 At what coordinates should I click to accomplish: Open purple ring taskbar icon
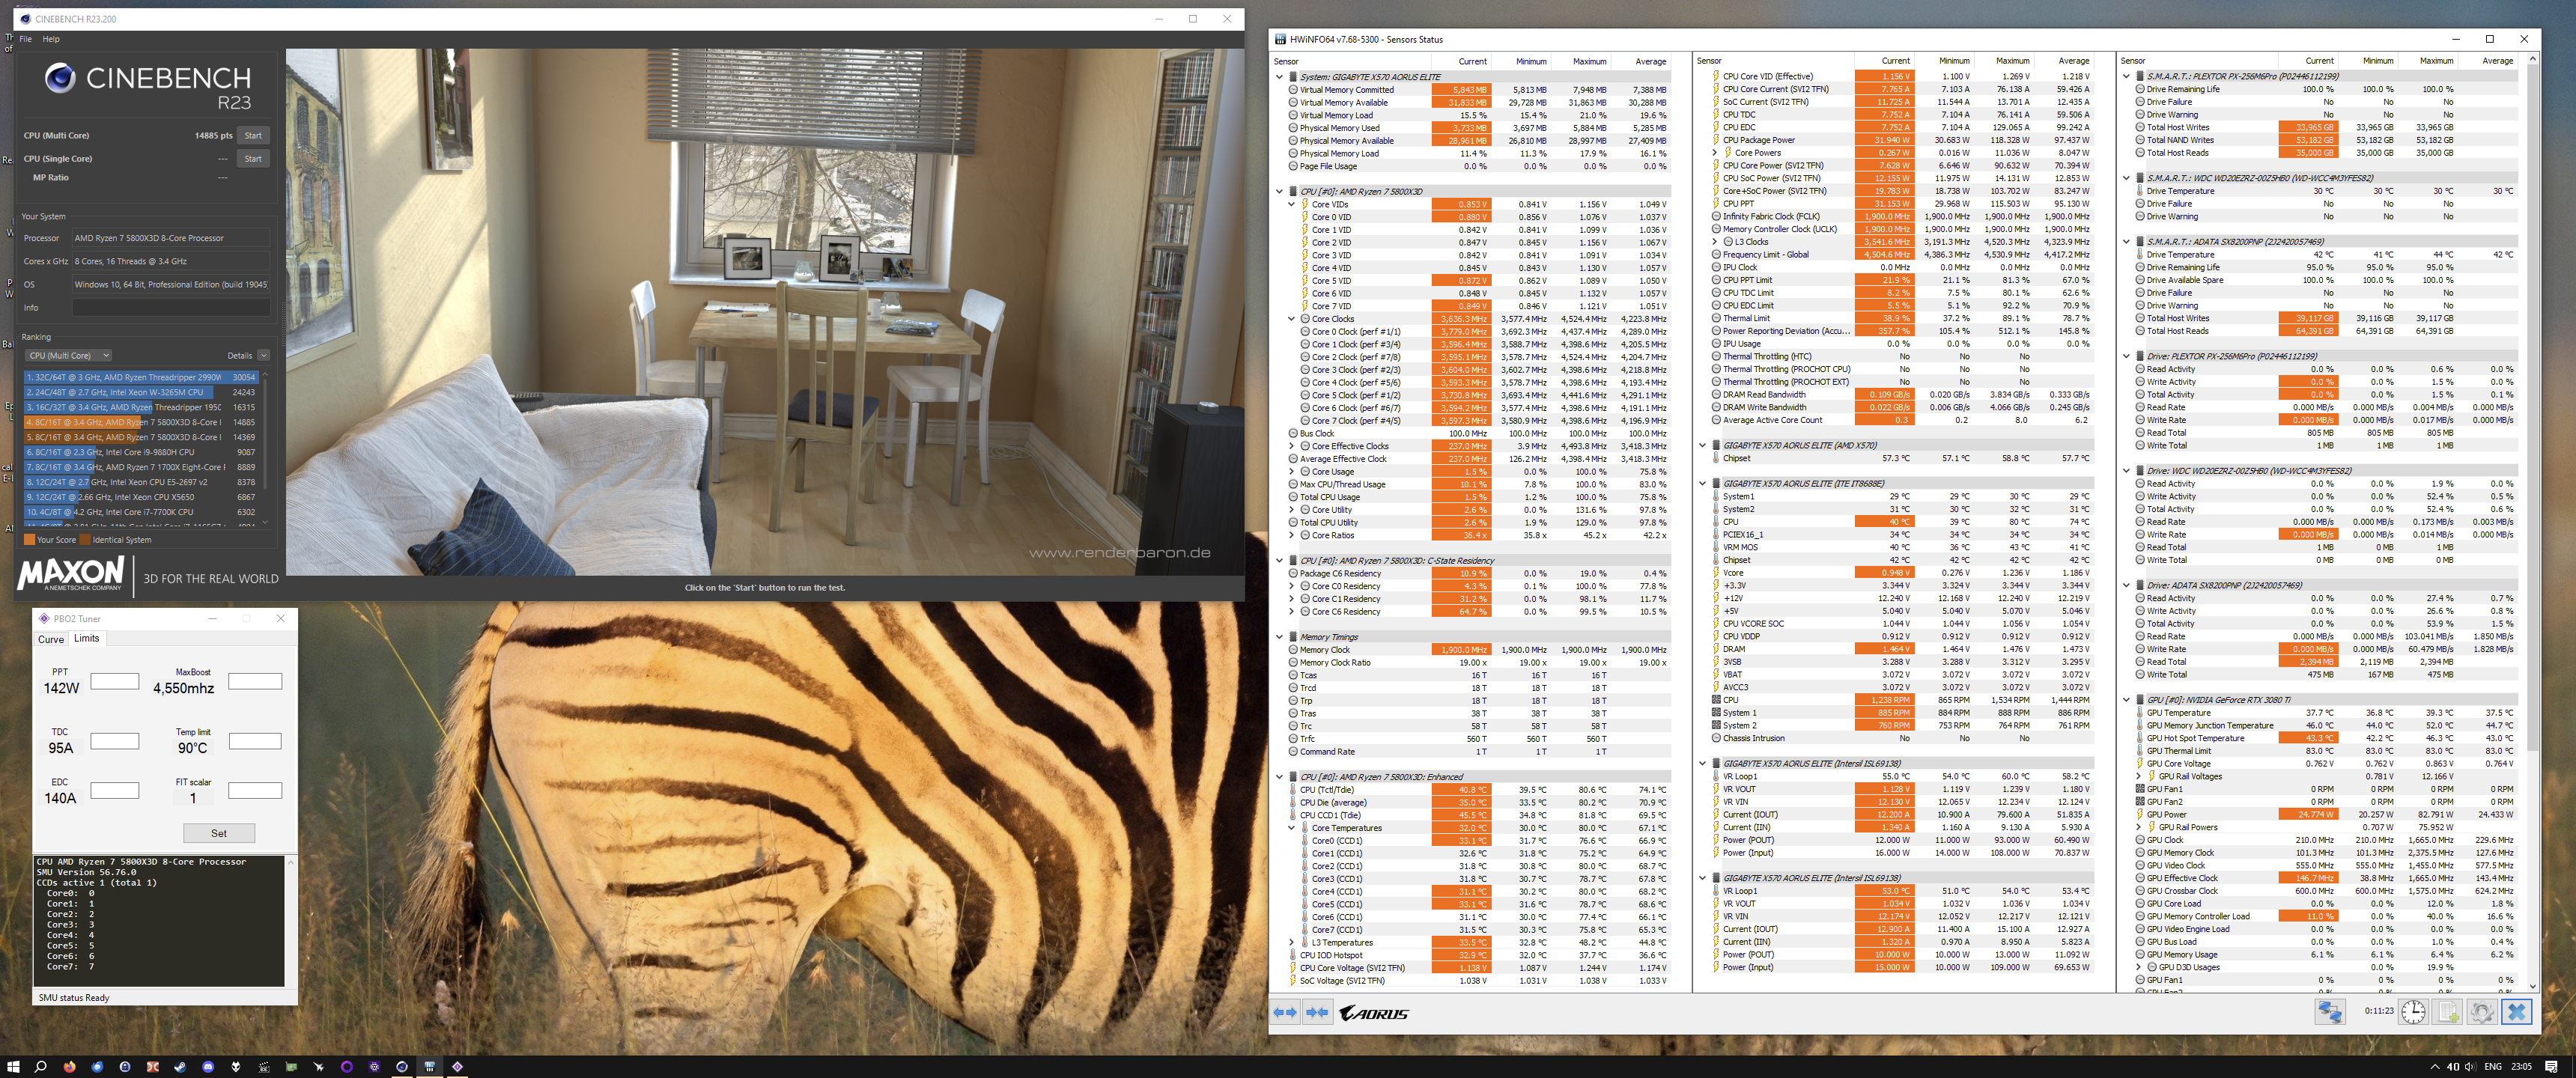click(x=347, y=1066)
